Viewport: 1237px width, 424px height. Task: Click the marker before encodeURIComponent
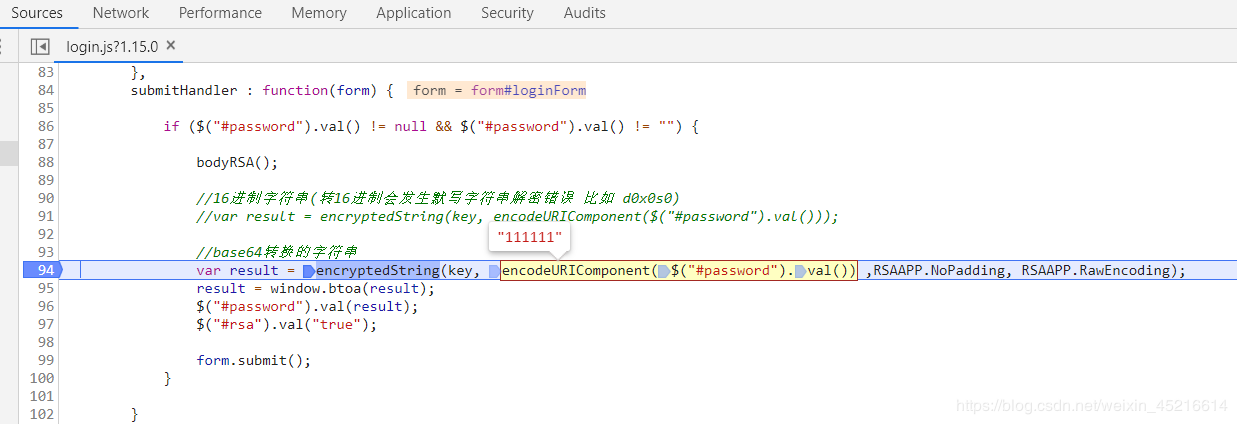(495, 271)
